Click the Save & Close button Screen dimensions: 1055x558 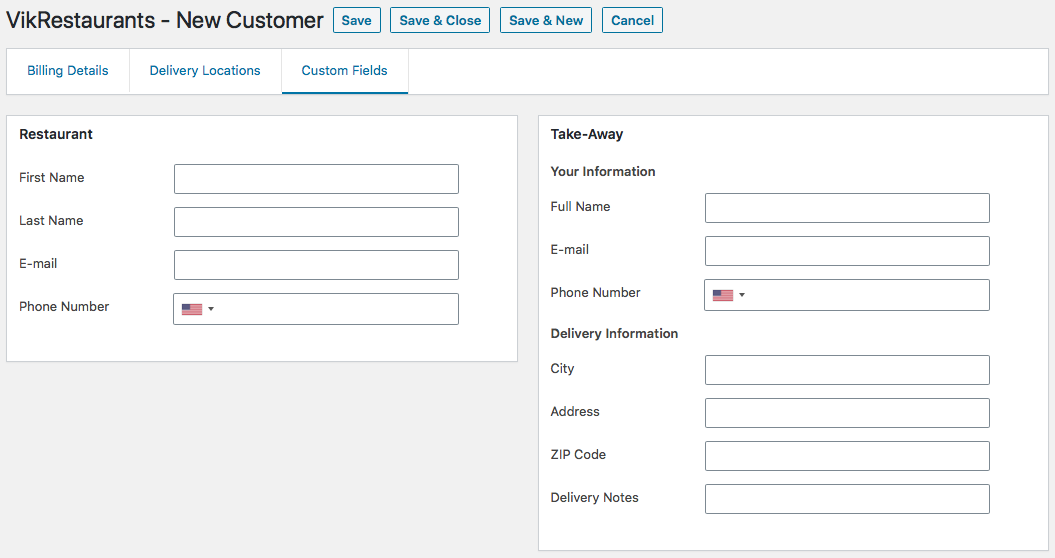point(440,20)
